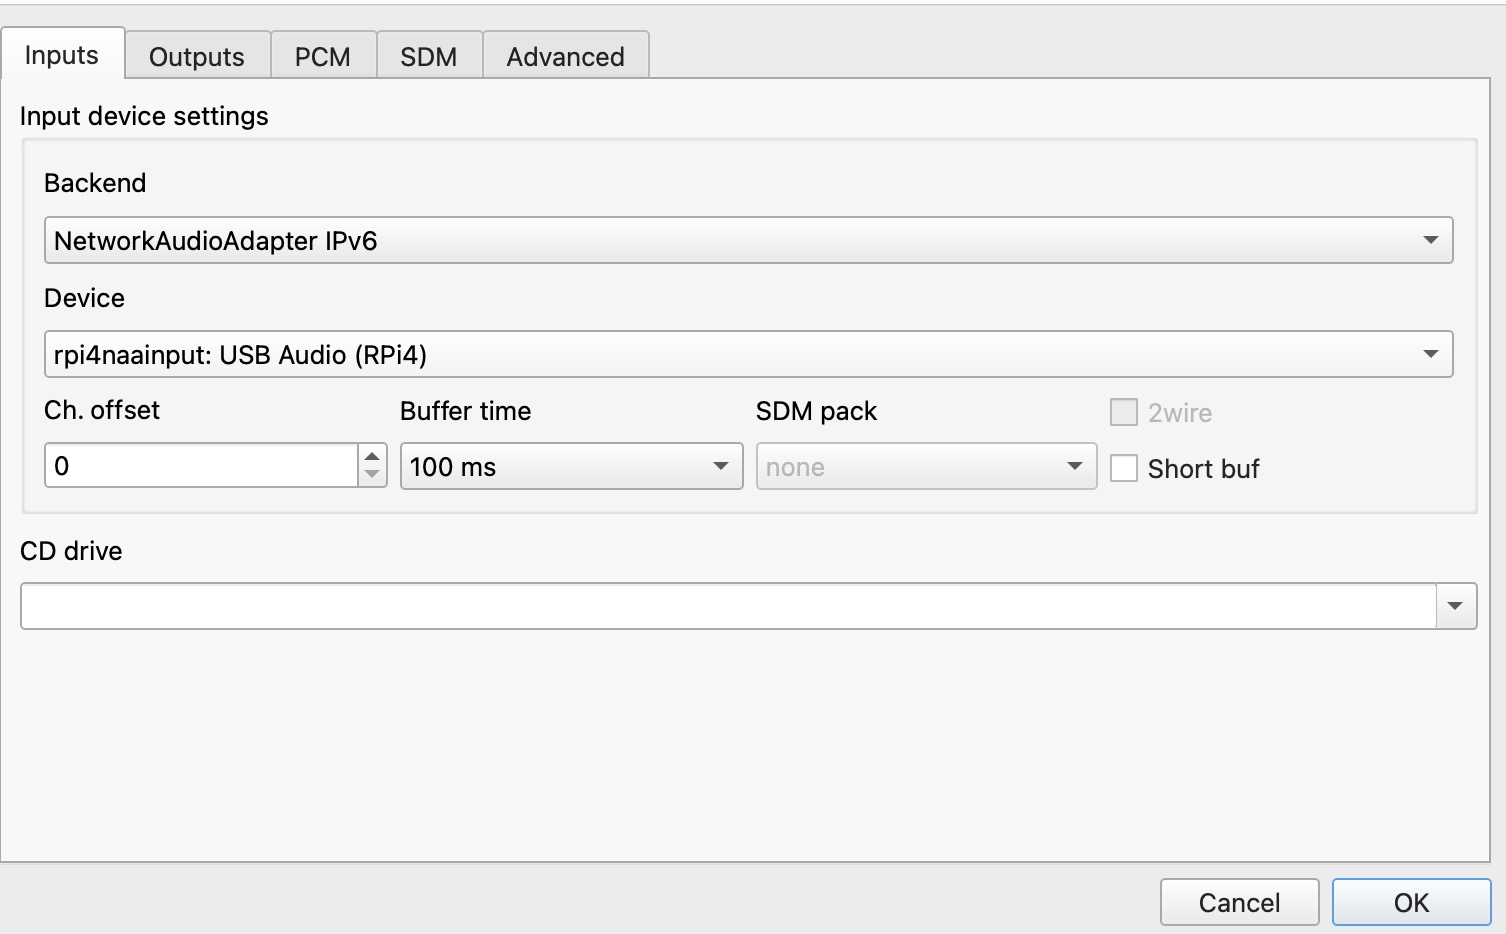The height and width of the screenshot is (934, 1506).
Task: Toggle the 2wire checkbox
Action: coord(1124,412)
